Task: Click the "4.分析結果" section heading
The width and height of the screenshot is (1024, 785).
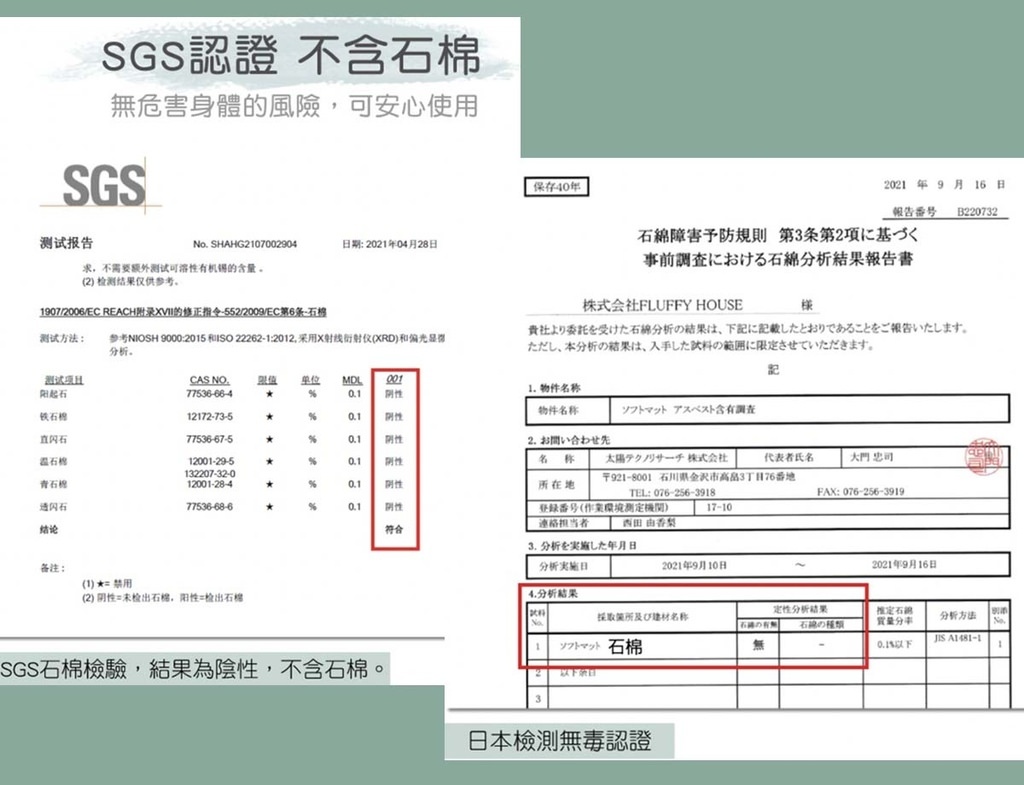Action: coord(552,594)
